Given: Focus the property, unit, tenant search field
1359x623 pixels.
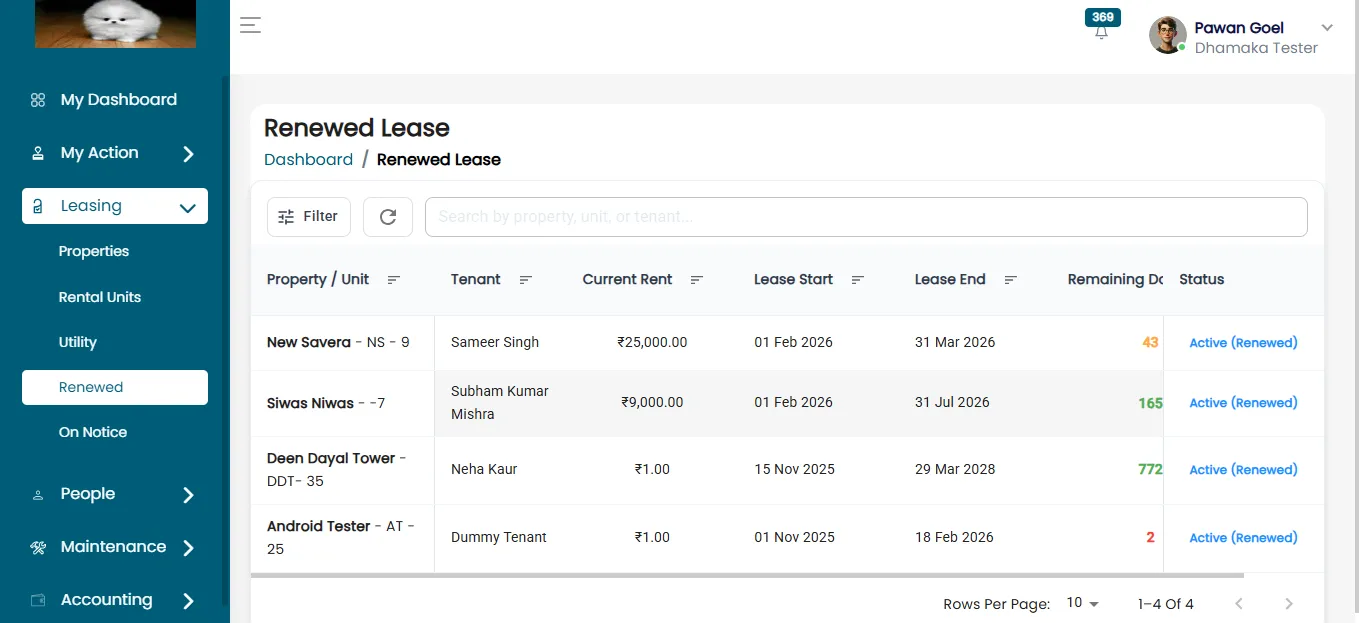Looking at the screenshot, I should pyautogui.click(x=866, y=217).
